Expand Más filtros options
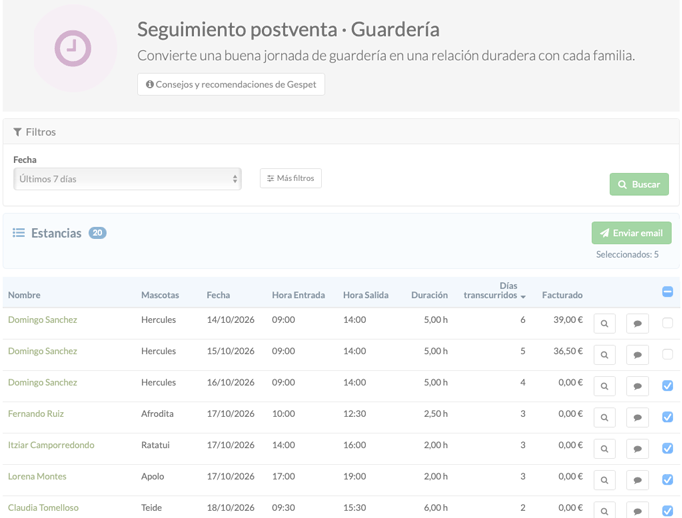Viewport: 682px width, 518px height. (291, 178)
